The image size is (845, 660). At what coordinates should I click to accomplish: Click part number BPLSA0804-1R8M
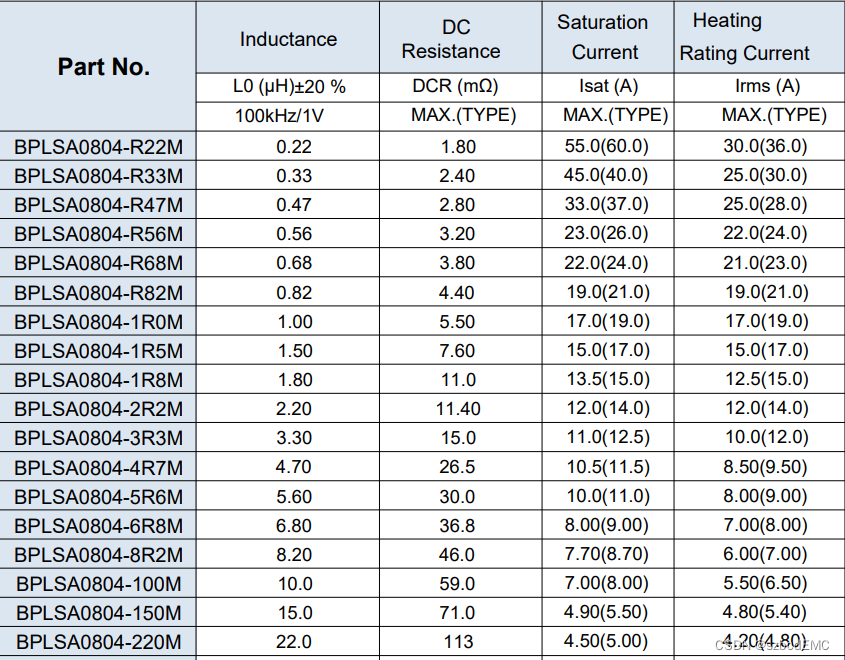[99, 380]
